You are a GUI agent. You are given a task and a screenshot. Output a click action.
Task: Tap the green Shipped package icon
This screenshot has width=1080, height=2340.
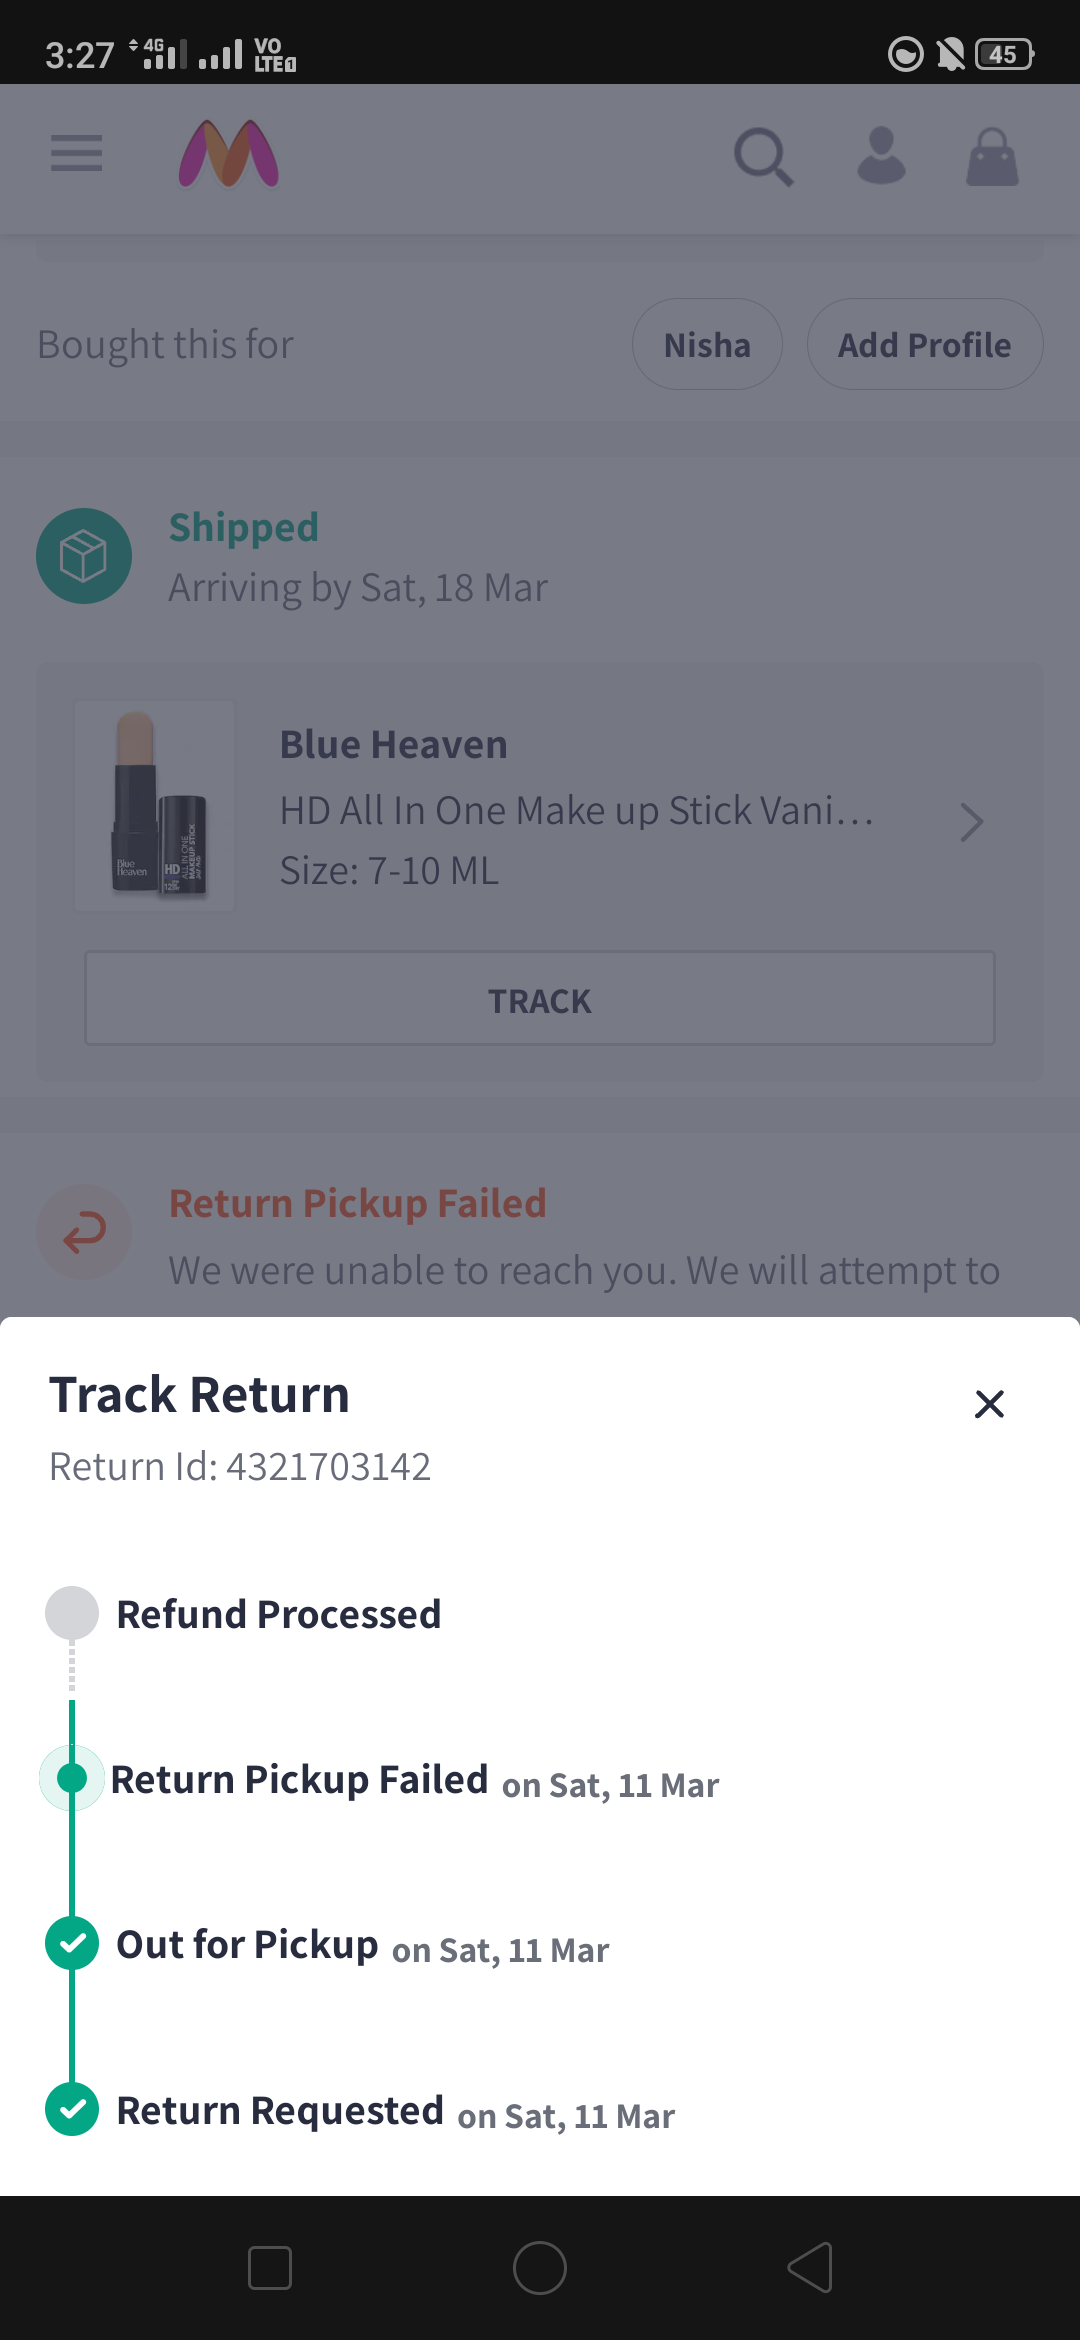point(84,556)
